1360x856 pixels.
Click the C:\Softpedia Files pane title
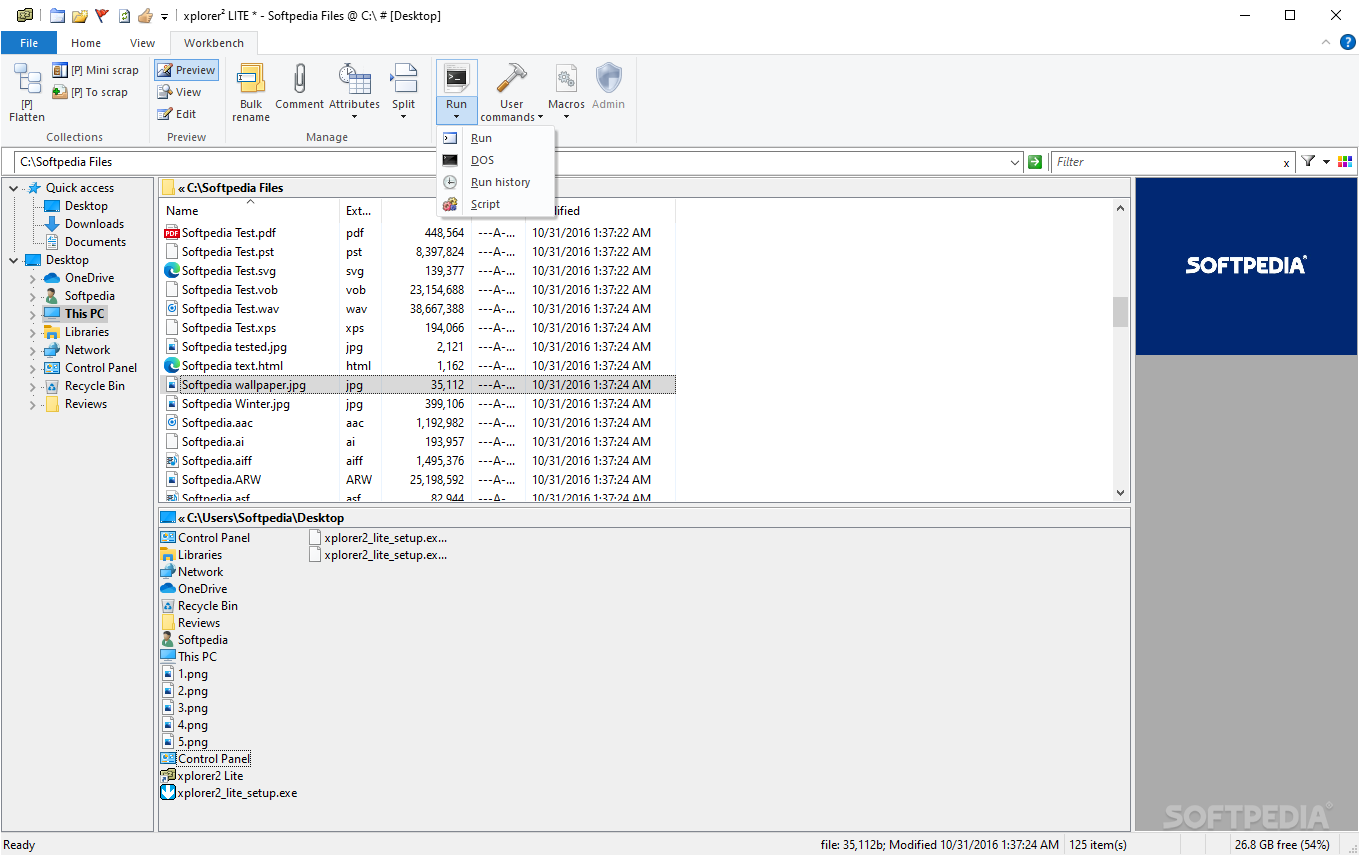pyautogui.click(x=235, y=187)
